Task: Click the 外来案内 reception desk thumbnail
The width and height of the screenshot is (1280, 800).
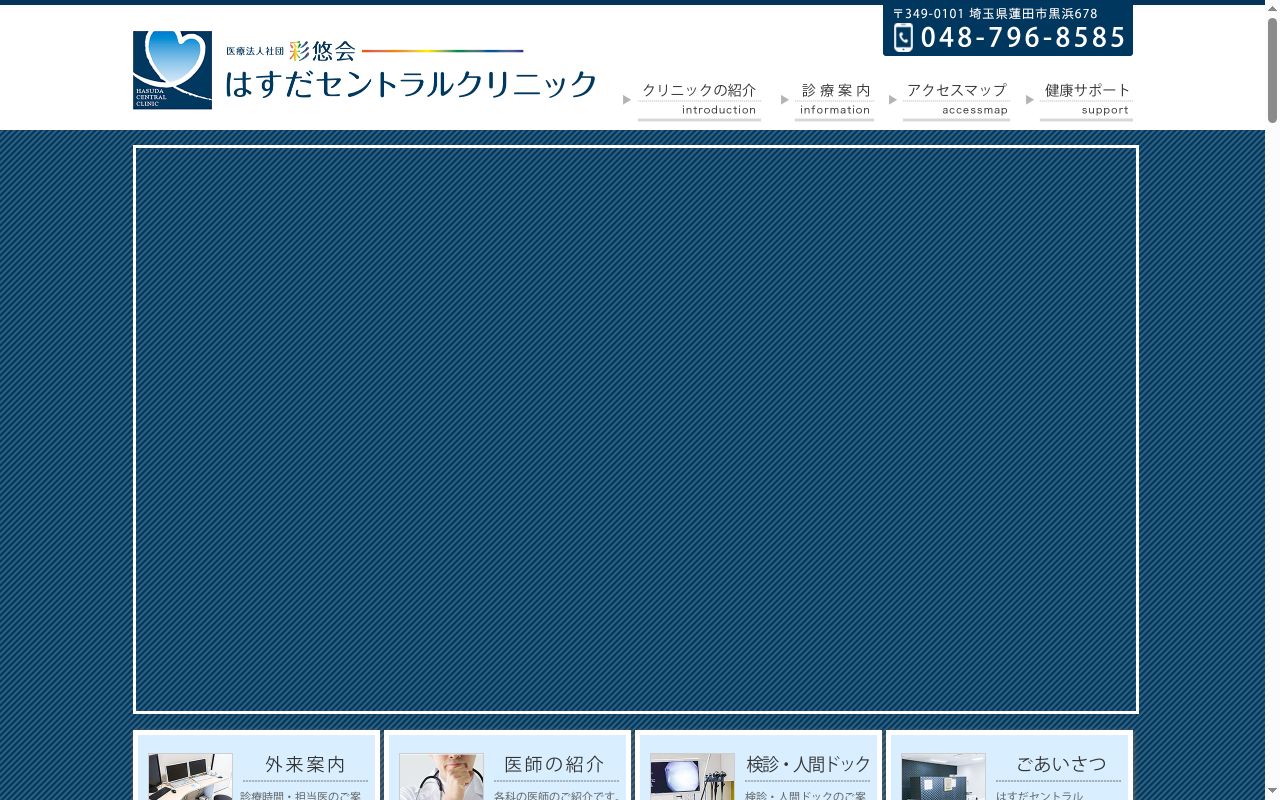Action: click(x=190, y=777)
